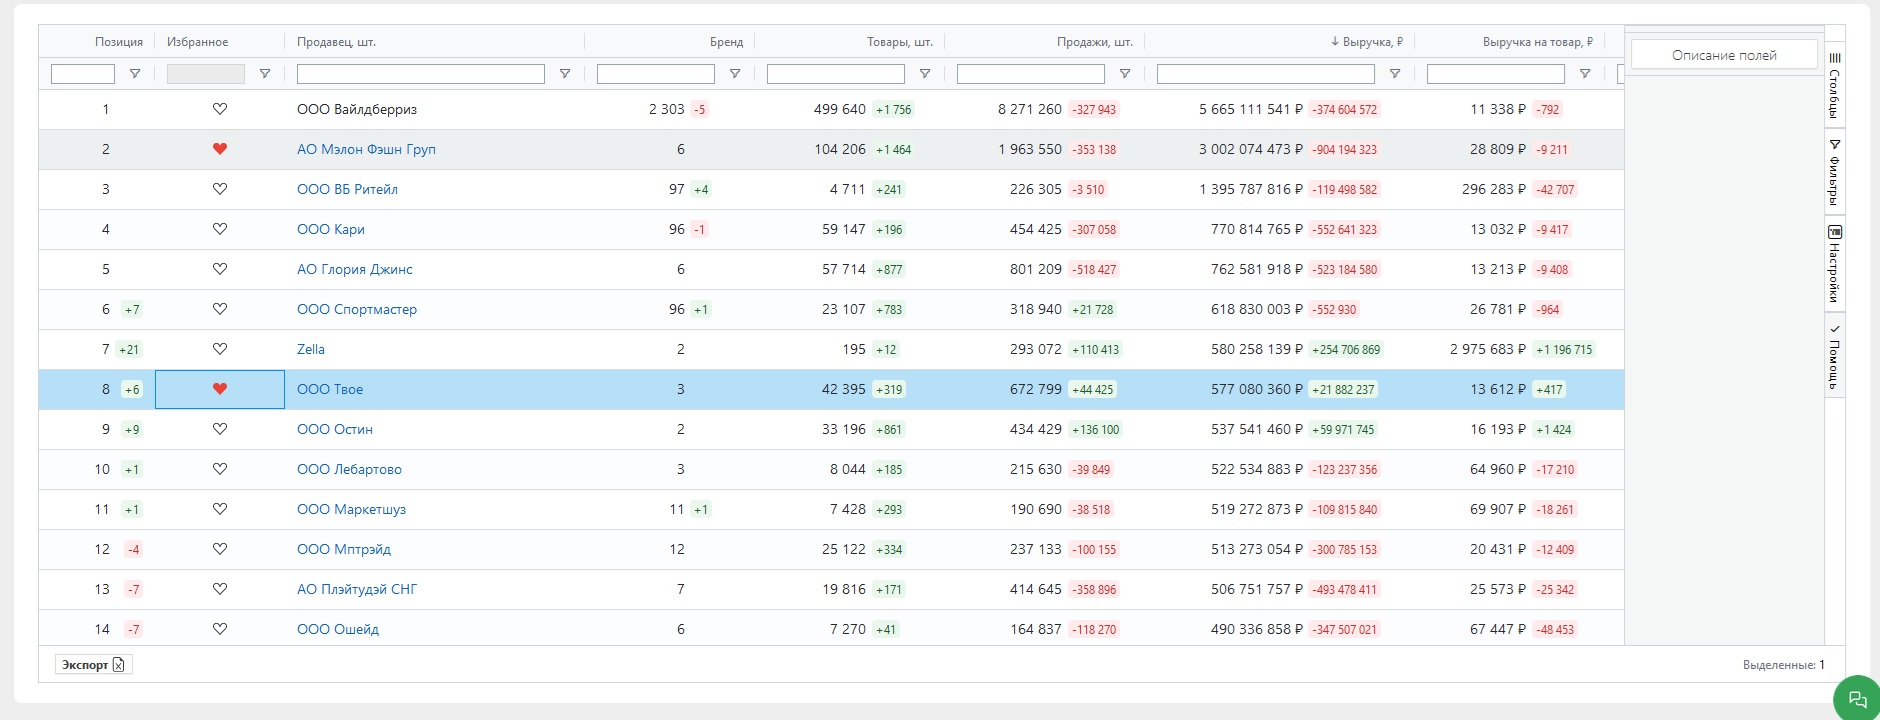Screen dimensions: 1880x720
Task: Open the Фильтры side panel tab
Action: click(x=1835, y=172)
